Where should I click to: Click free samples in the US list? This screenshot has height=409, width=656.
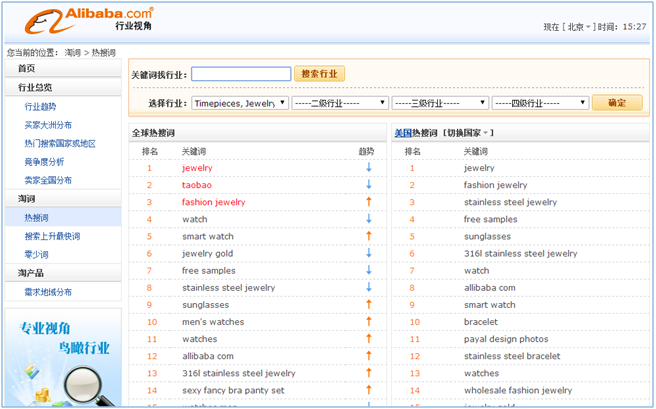pyautogui.click(x=490, y=219)
